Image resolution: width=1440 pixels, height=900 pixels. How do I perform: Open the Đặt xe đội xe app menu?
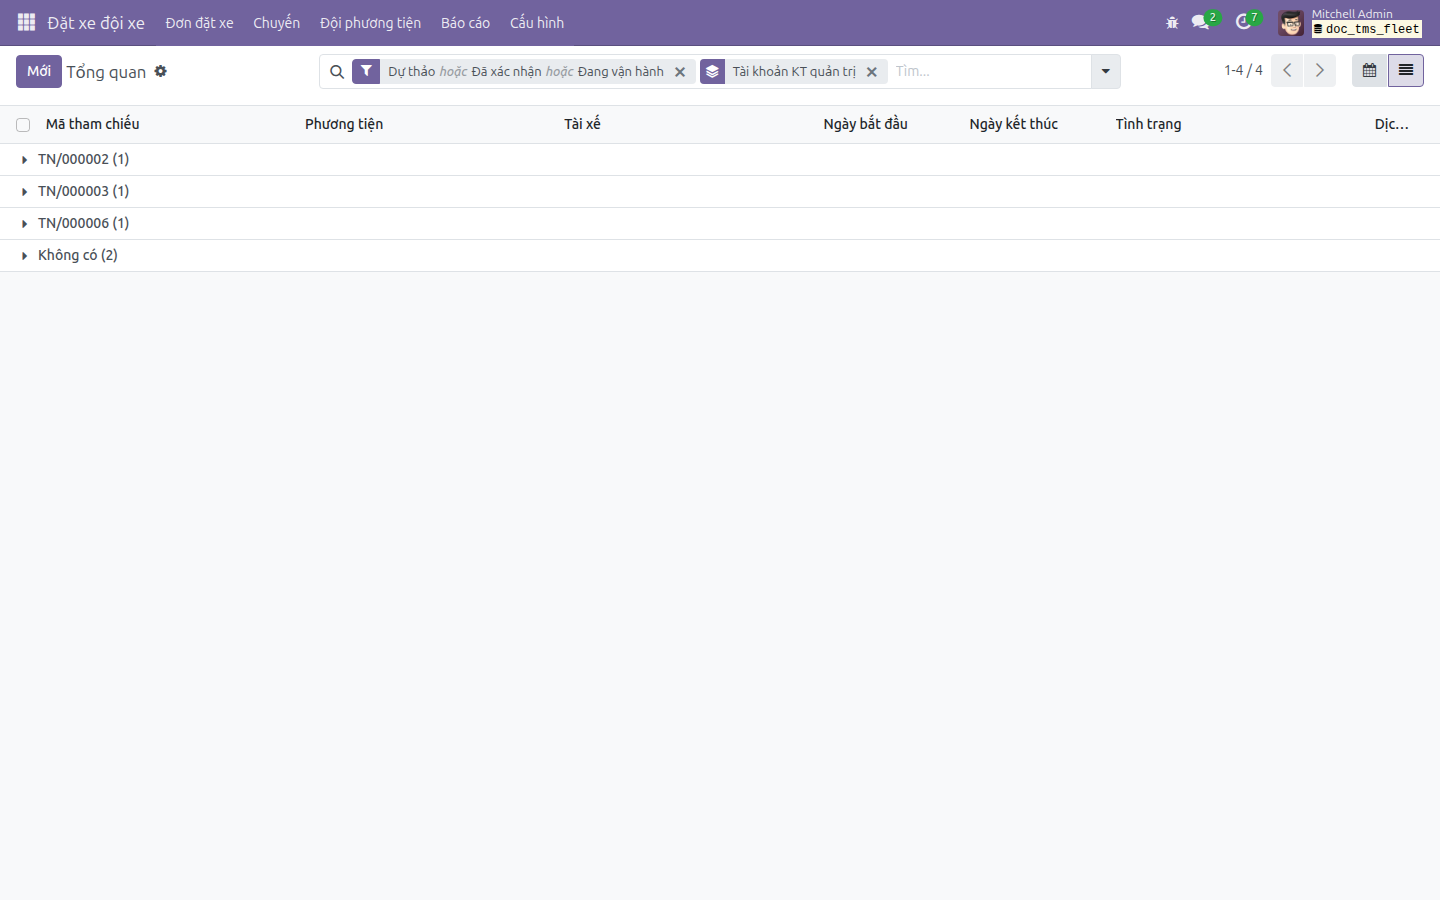pos(96,23)
